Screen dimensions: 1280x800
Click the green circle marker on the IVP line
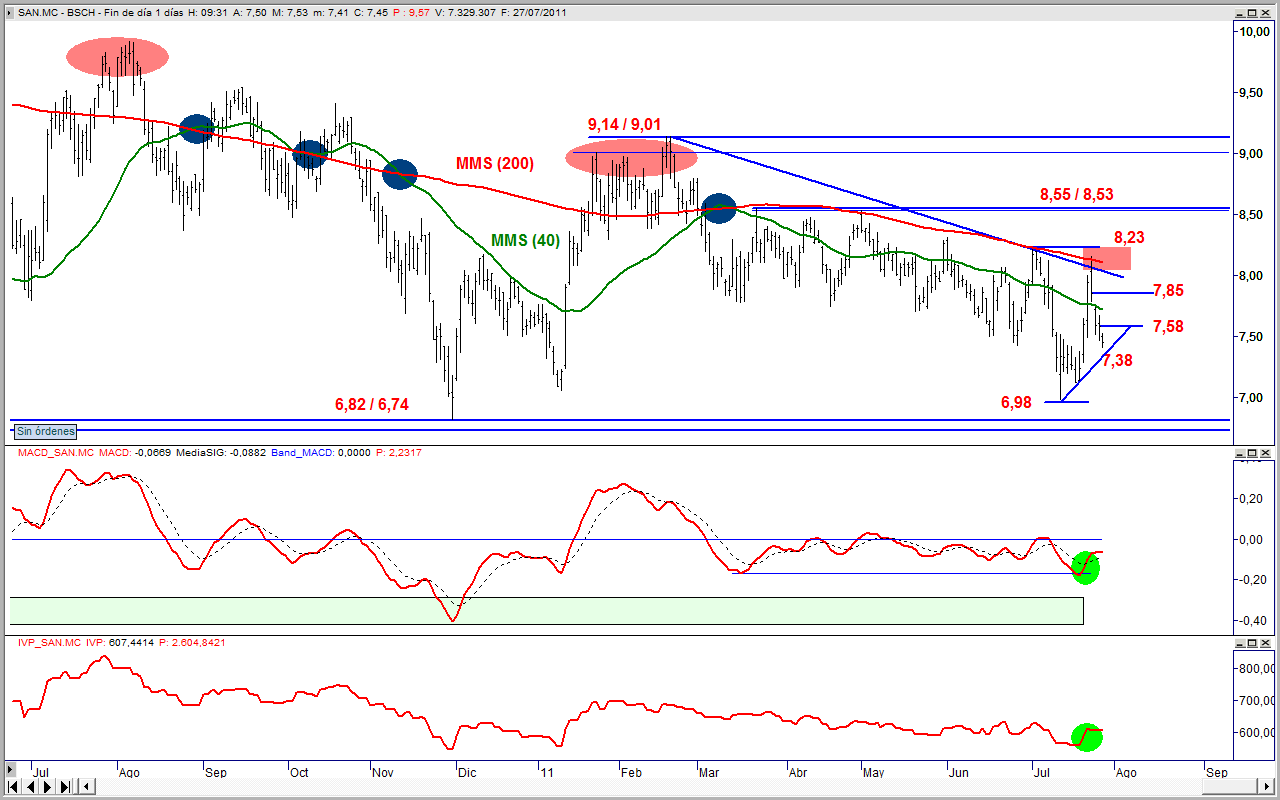[1087, 736]
